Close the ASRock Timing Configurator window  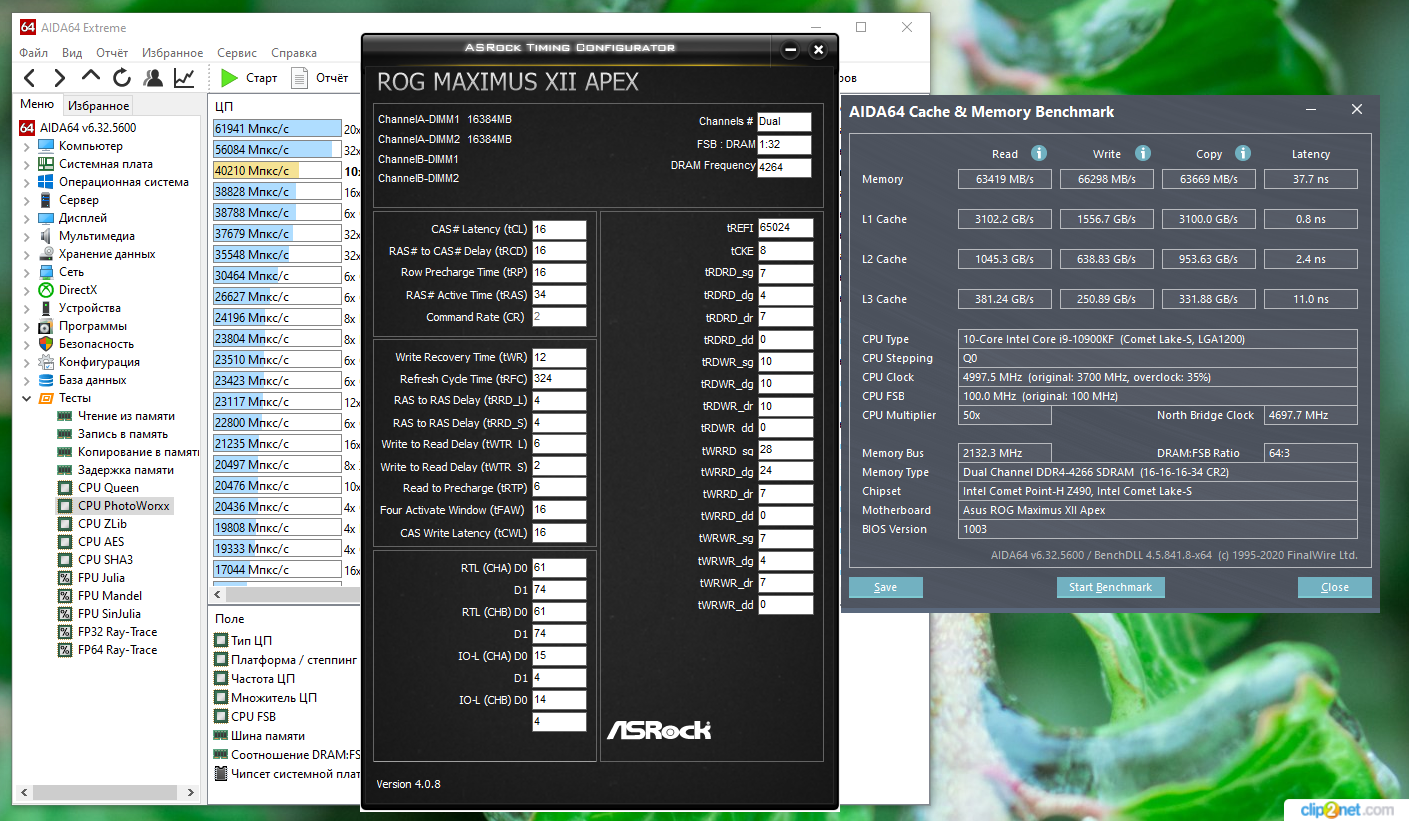pyautogui.click(x=818, y=49)
